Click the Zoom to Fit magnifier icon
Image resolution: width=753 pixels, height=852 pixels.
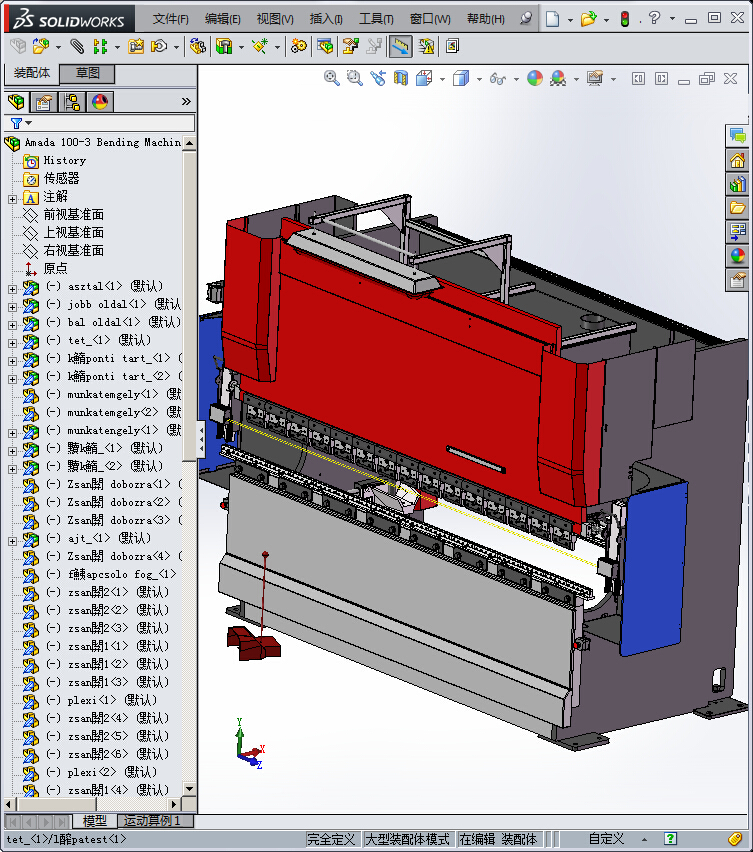point(332,78)
